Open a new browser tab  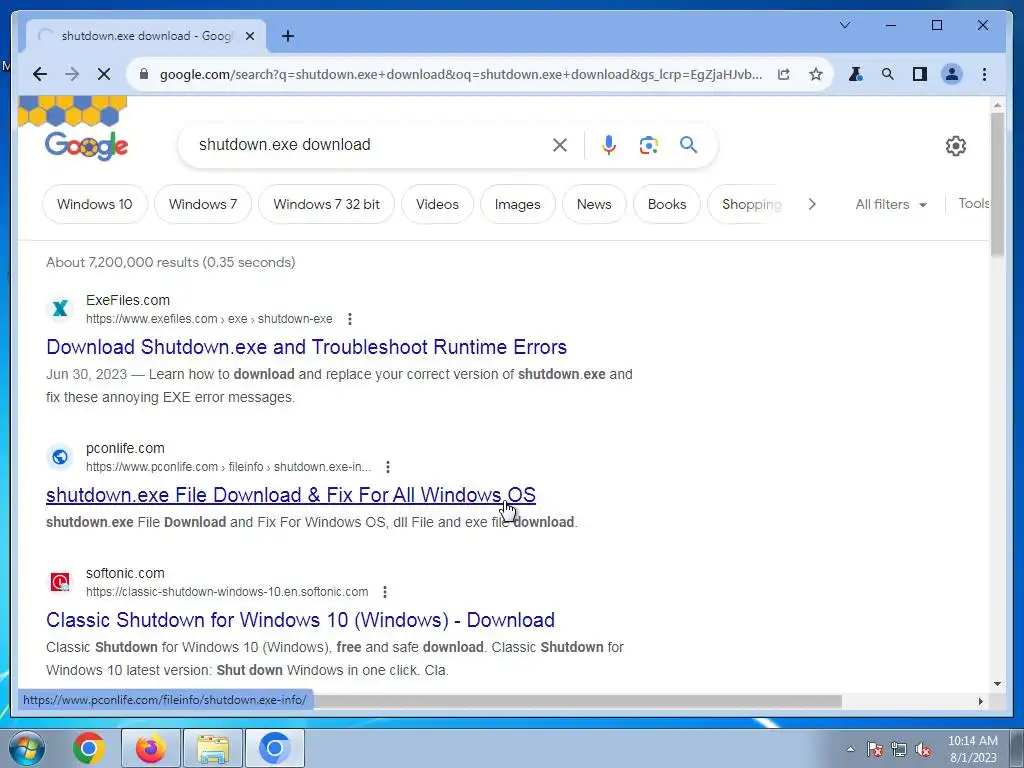(288, 36)
